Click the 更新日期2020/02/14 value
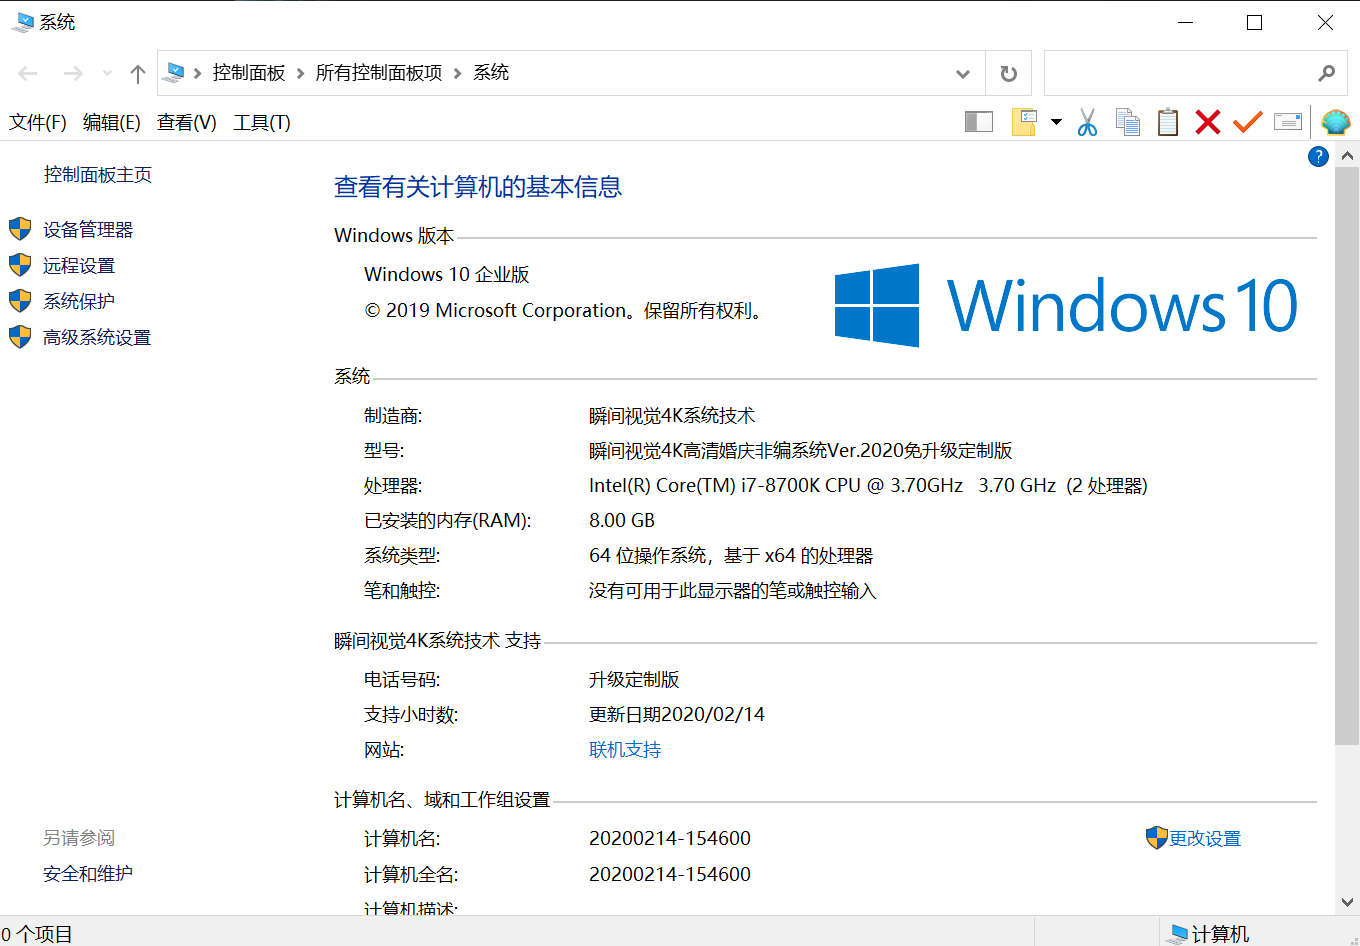 coord(677,715)
